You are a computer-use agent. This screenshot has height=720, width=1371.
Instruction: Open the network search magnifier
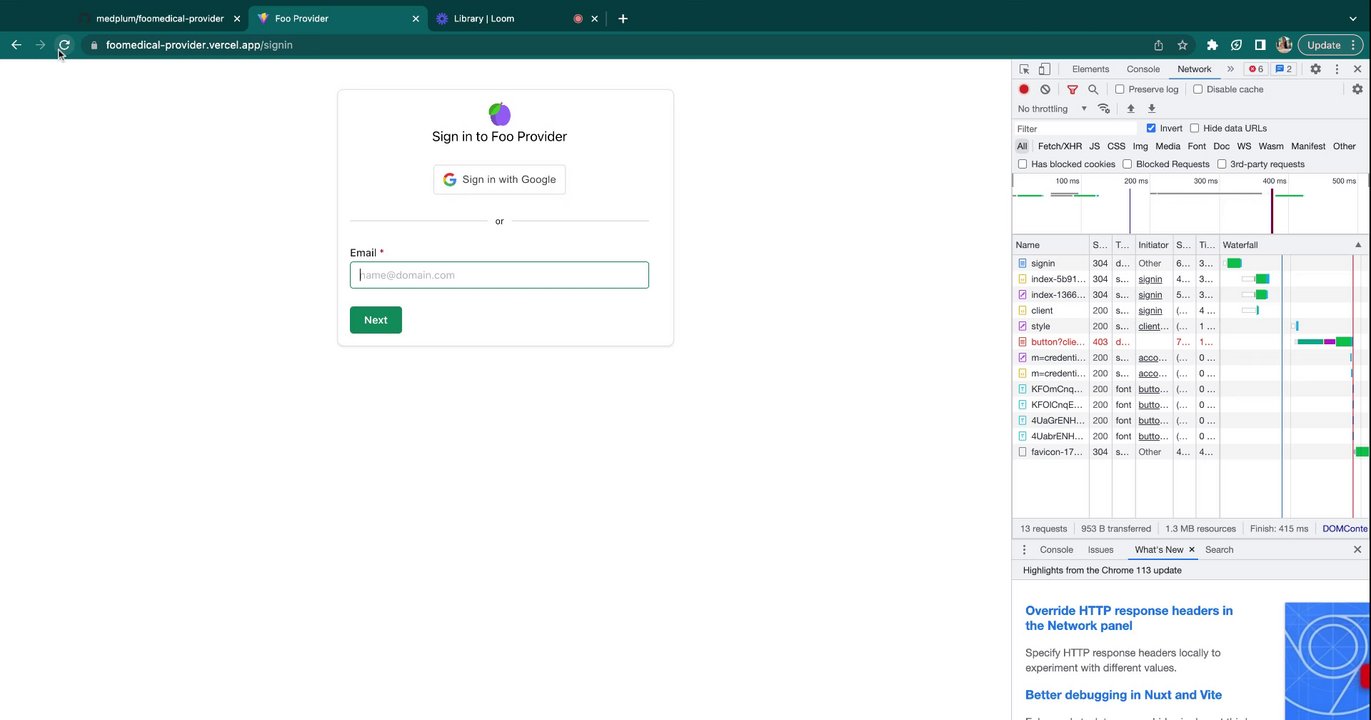[x=1093, y=89]
